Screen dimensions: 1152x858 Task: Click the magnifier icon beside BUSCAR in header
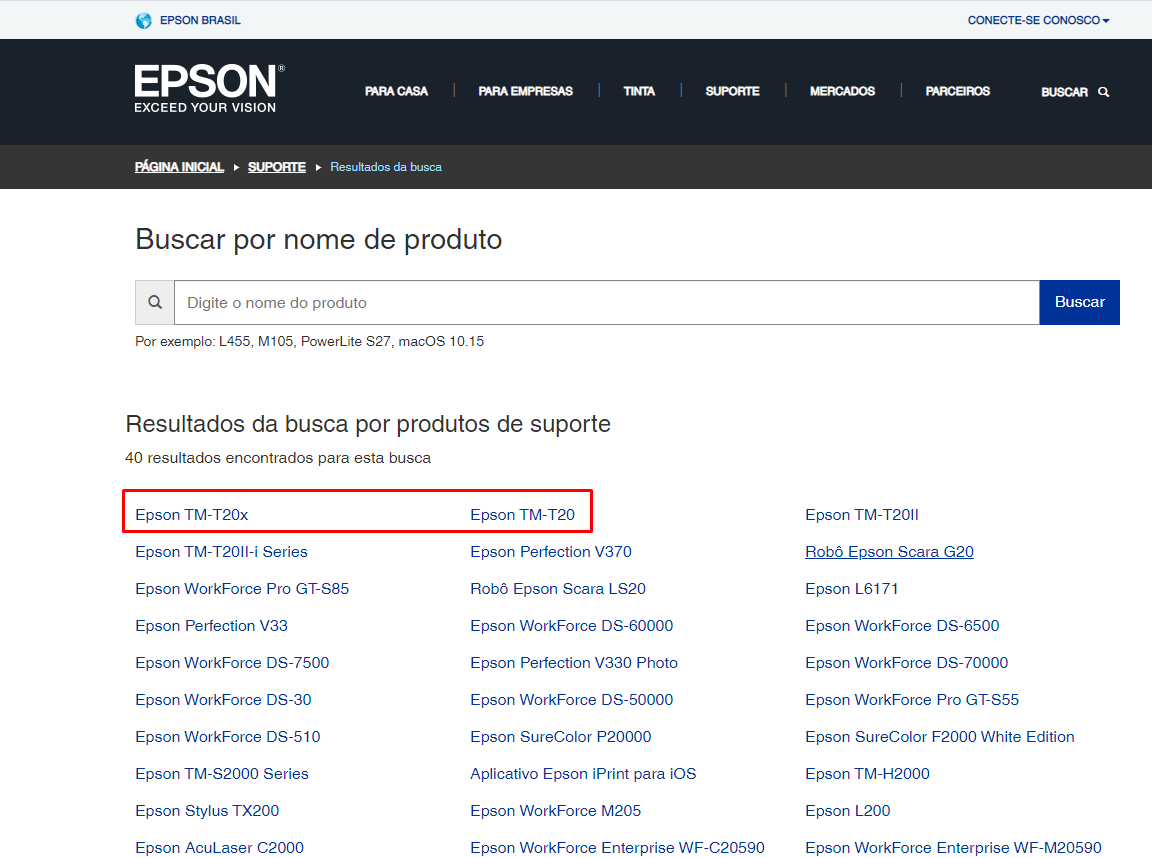[x=1104, y=92]
